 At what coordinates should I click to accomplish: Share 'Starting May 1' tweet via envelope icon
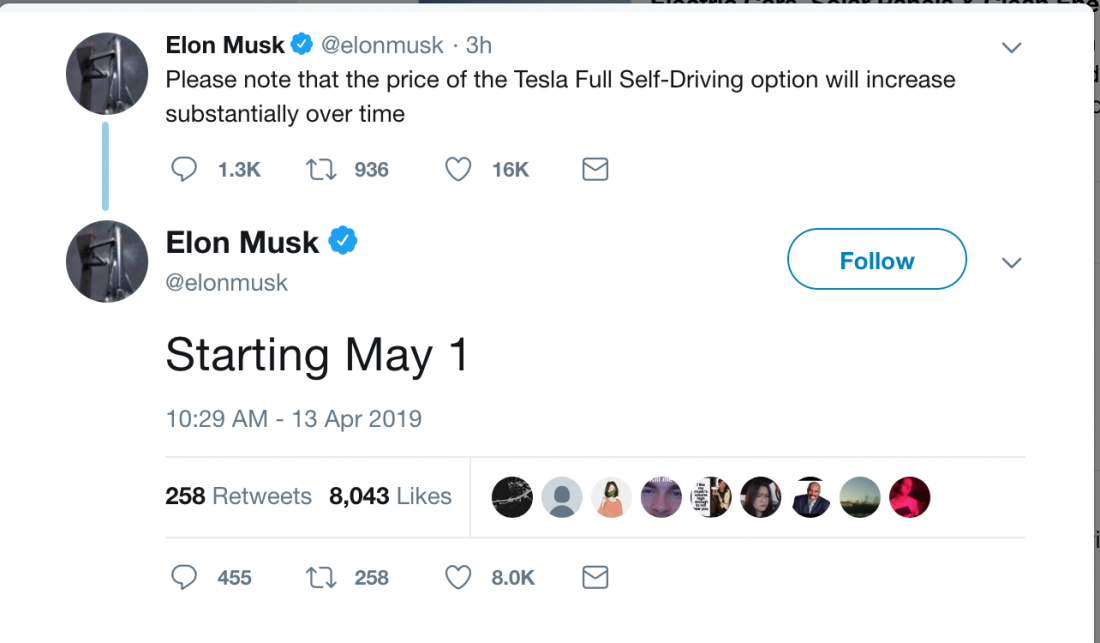point(595,577)
